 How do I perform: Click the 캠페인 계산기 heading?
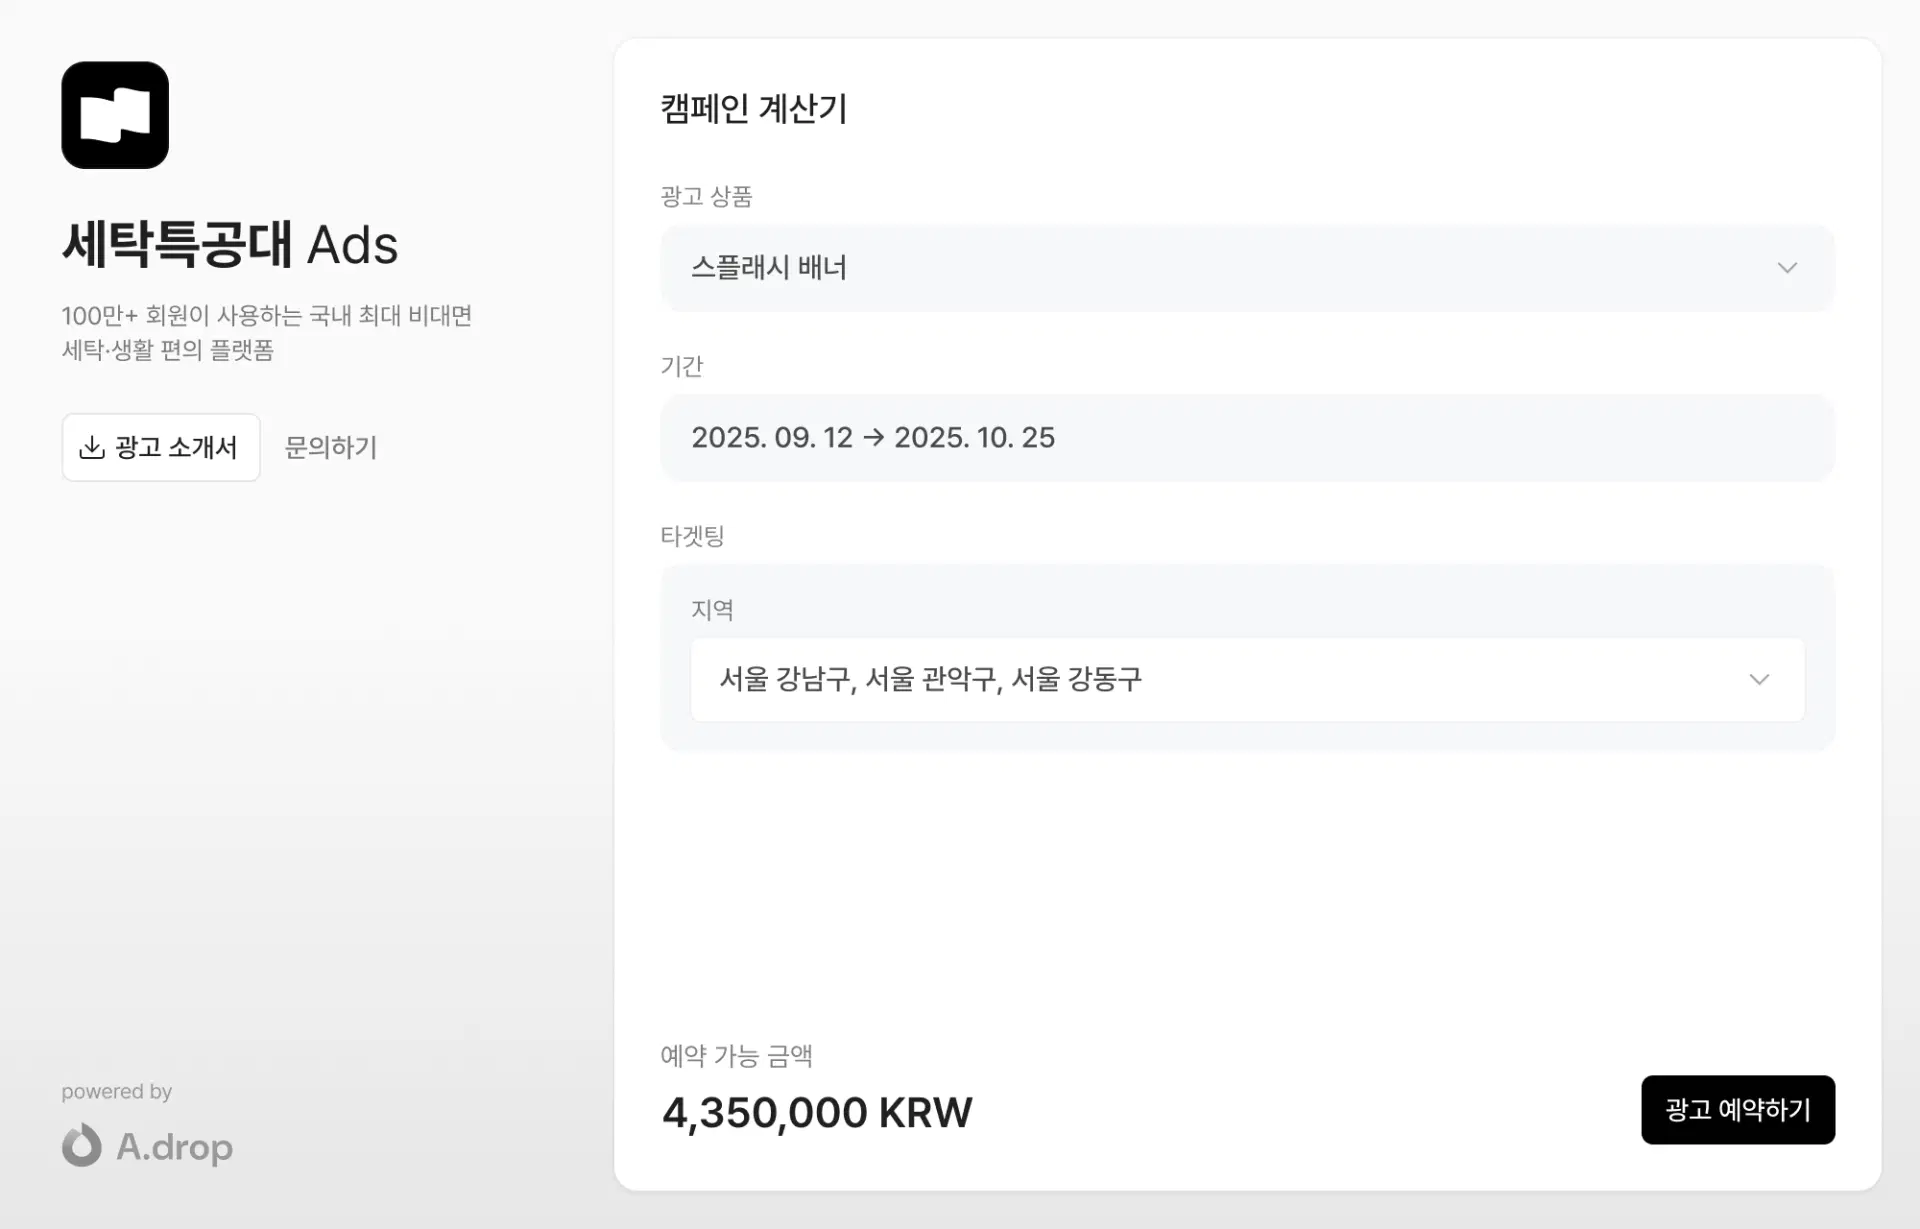(754, 108)
